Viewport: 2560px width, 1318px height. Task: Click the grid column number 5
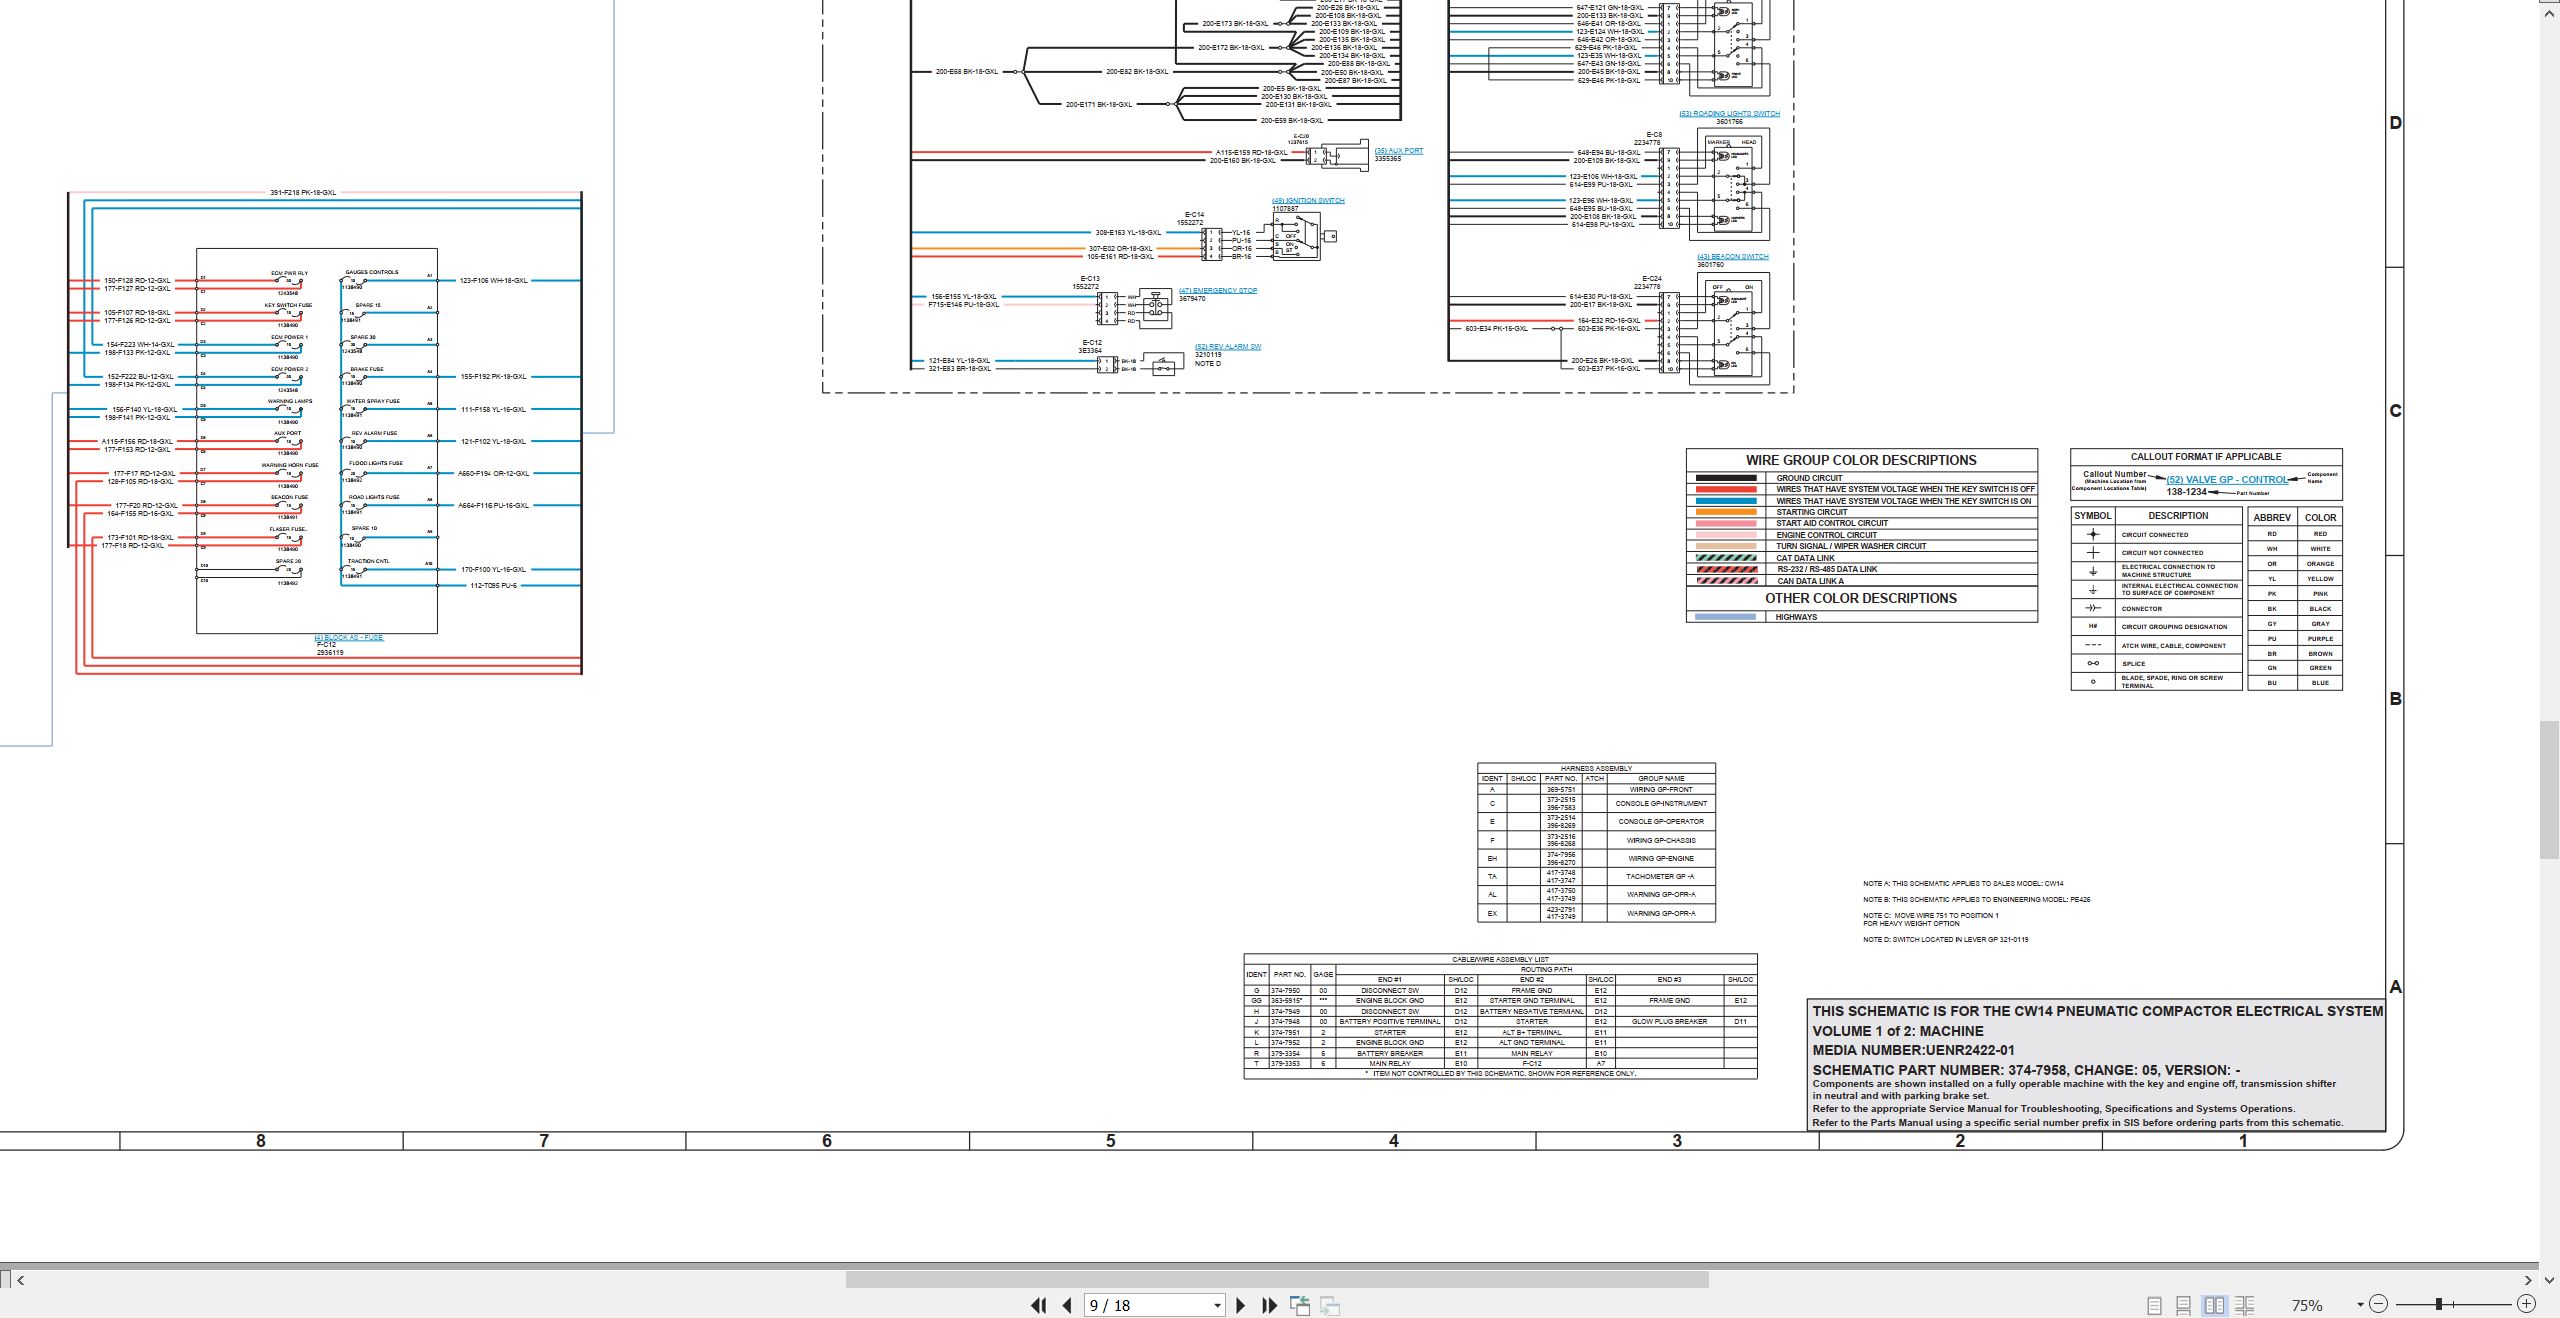(1110, 1141)
